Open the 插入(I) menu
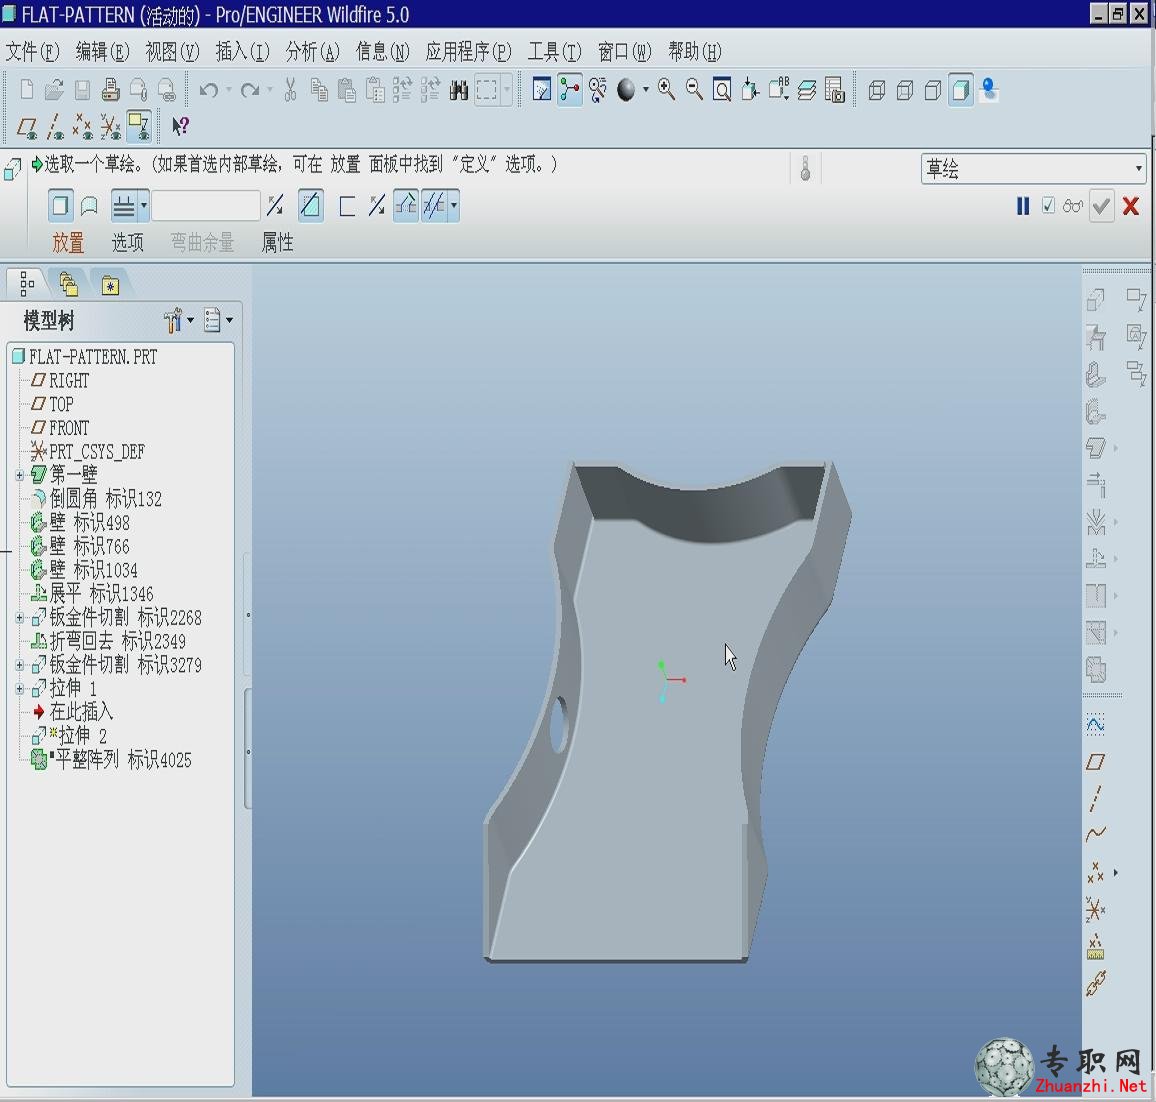 coord(243,52)
